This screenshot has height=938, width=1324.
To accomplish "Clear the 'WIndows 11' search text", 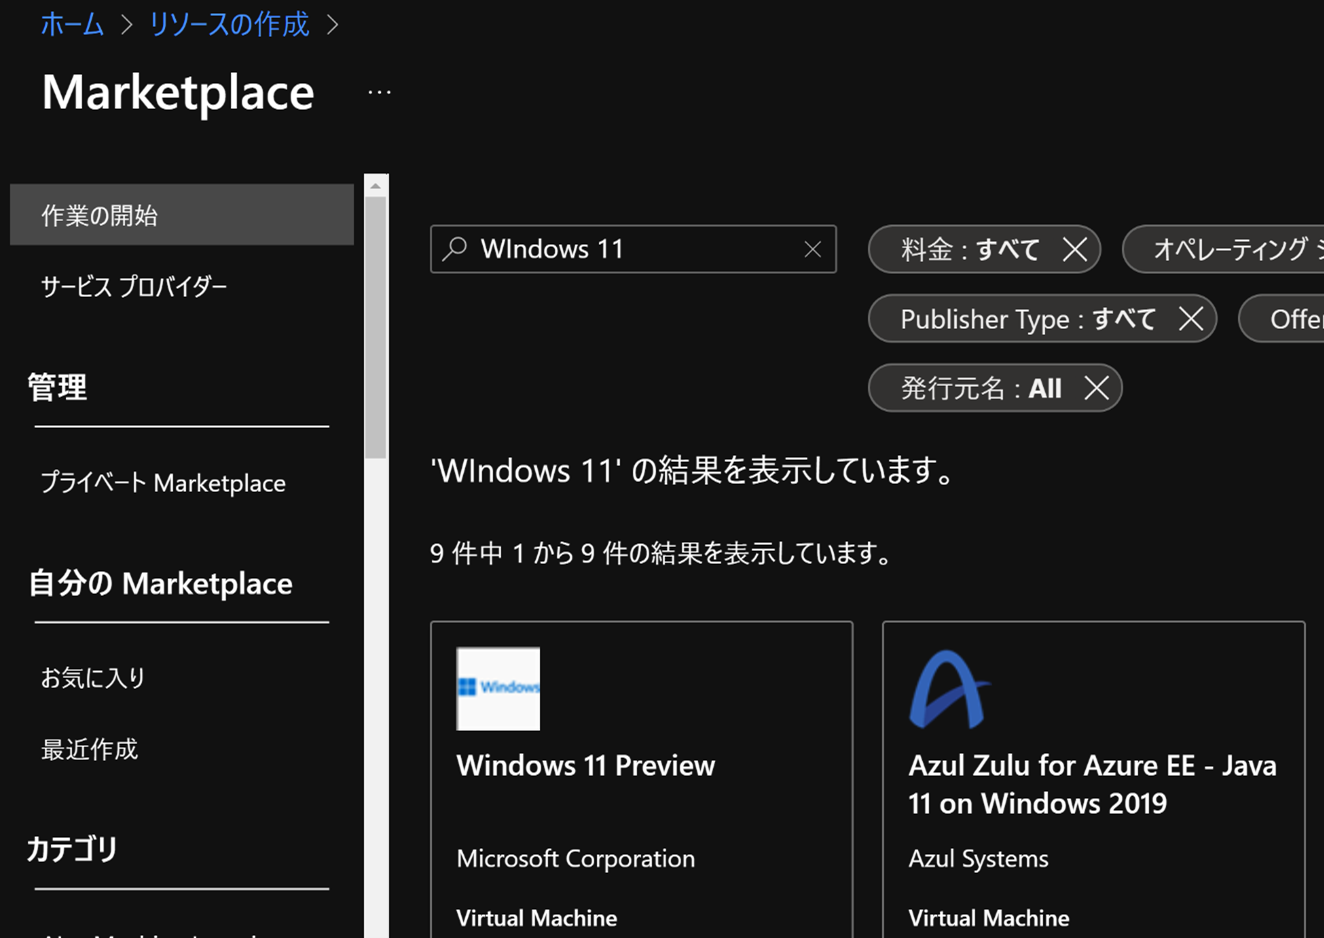I will 812,249.
